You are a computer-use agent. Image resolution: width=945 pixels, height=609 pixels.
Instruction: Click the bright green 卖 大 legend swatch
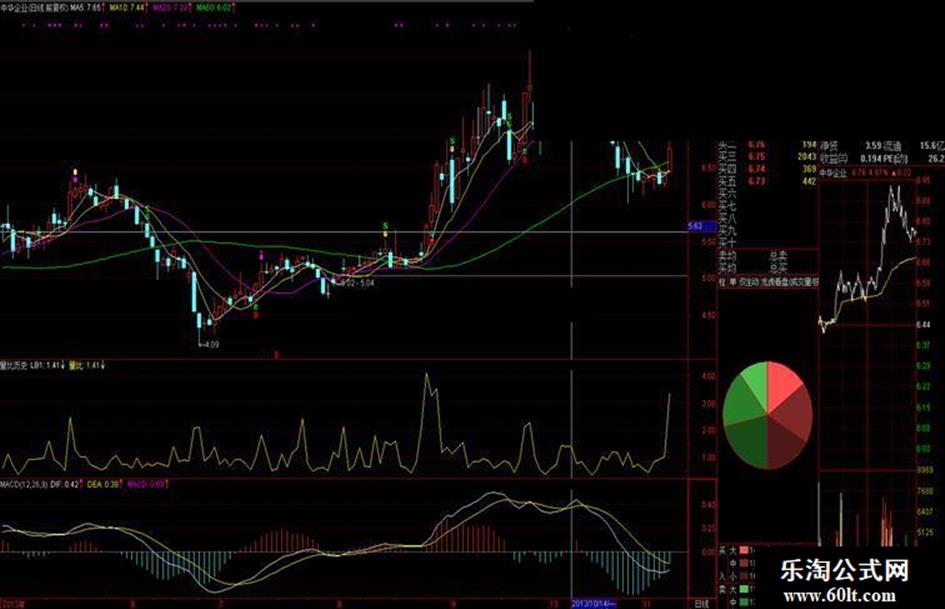coord(744,589)
